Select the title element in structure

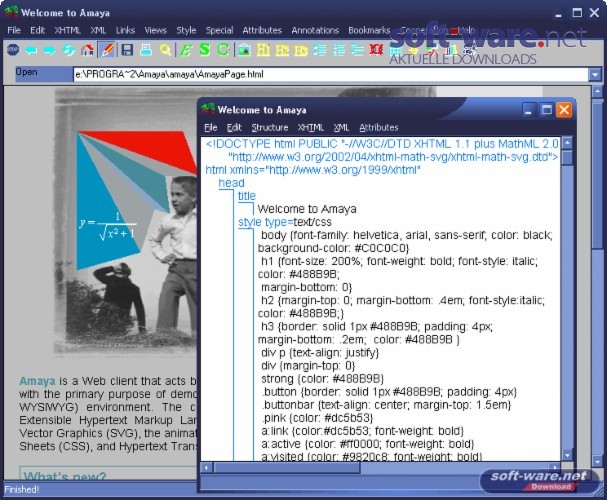click(247, 196)
